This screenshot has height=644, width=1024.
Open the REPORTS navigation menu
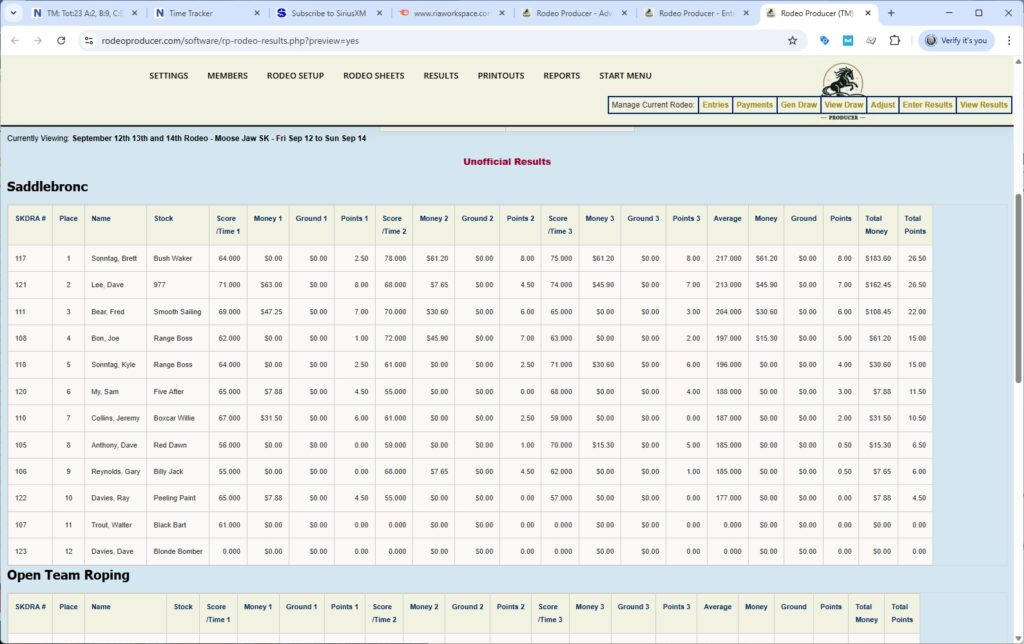[561, 75]
